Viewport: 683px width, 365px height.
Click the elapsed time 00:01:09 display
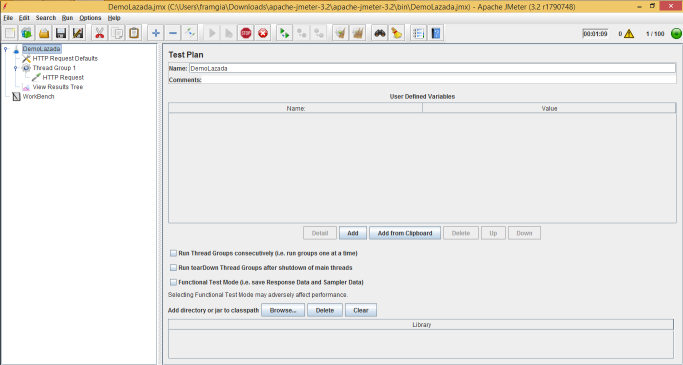point(595,34)
